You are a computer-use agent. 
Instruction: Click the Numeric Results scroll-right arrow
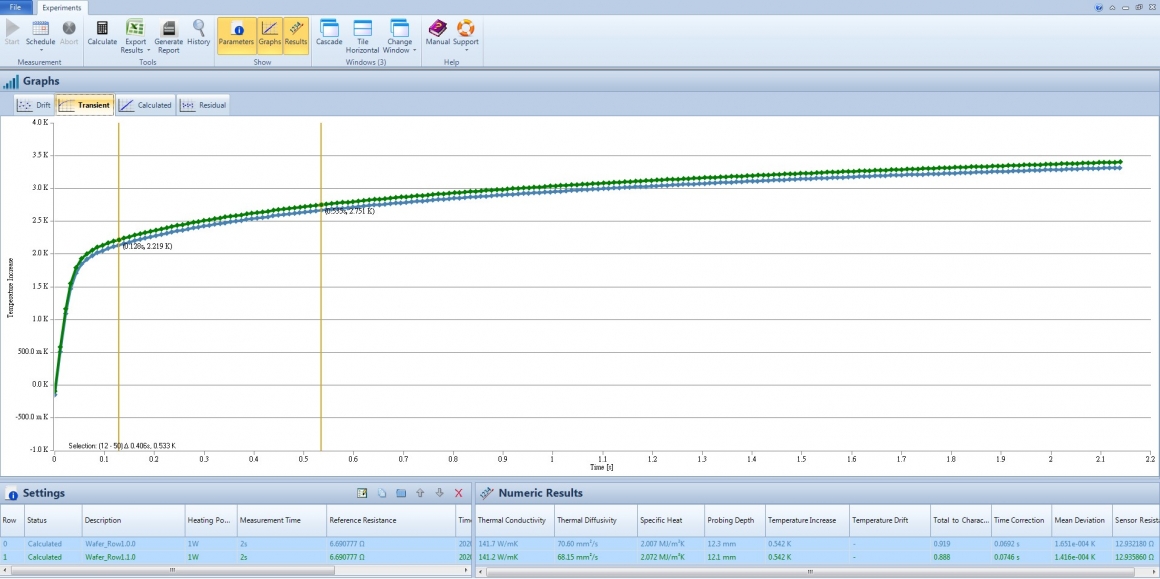(x=1154, y=570)
